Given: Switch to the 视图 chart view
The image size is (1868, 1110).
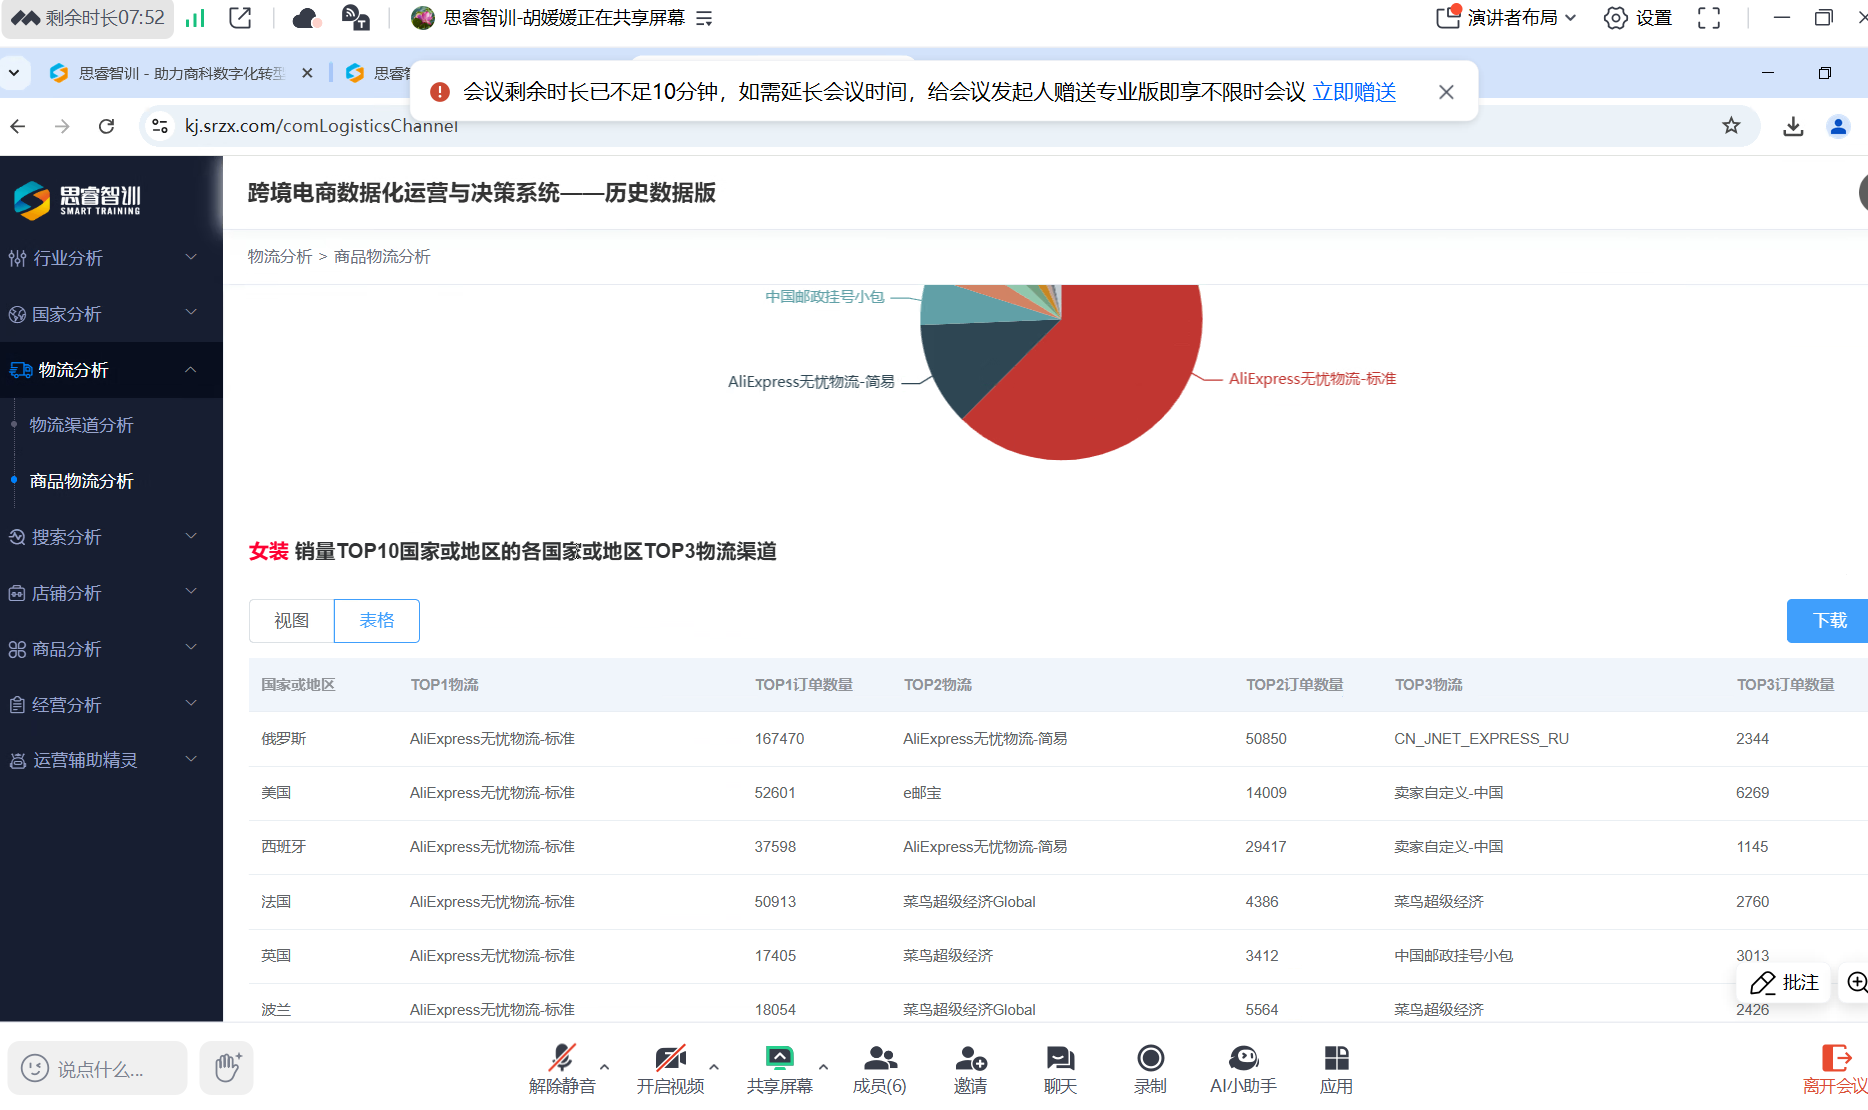Looking at the screenshot, I should coord(290,620).
